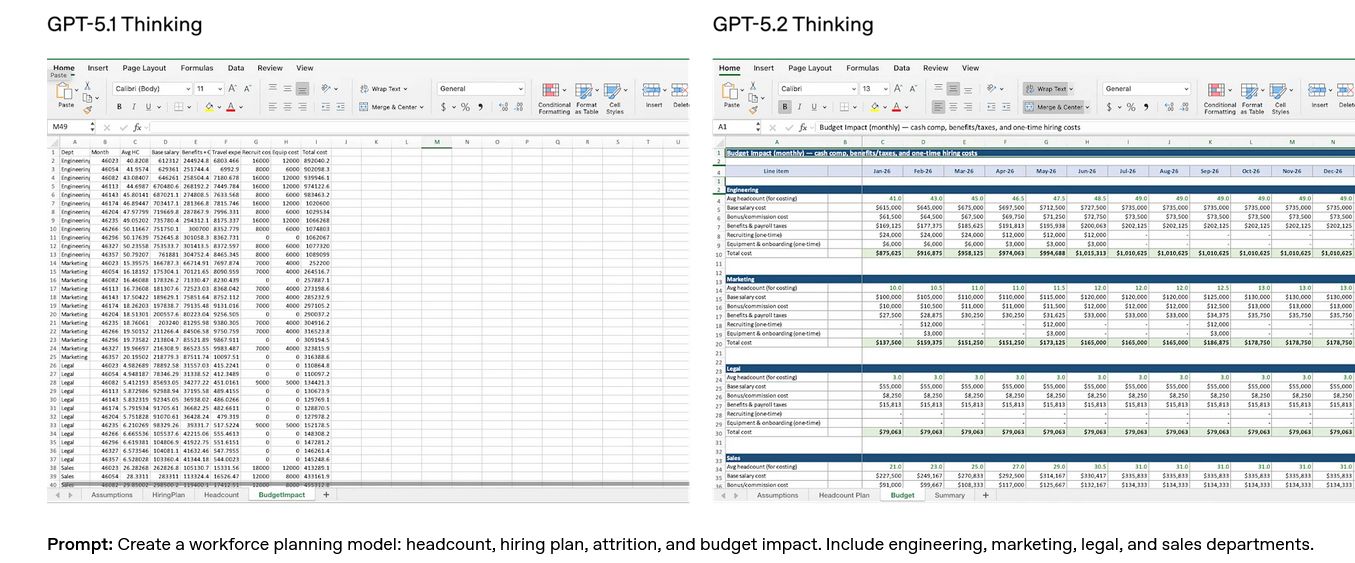
Task: Open the font size 13 dropdown
Action: (872, 89)
